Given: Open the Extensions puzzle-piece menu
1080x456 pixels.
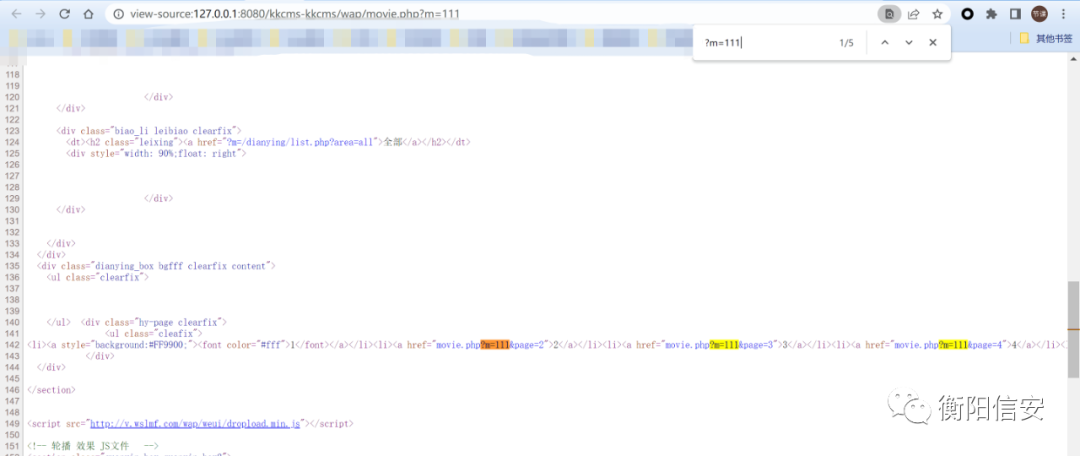Looking at the screenshot, I should tap(992, 14).
